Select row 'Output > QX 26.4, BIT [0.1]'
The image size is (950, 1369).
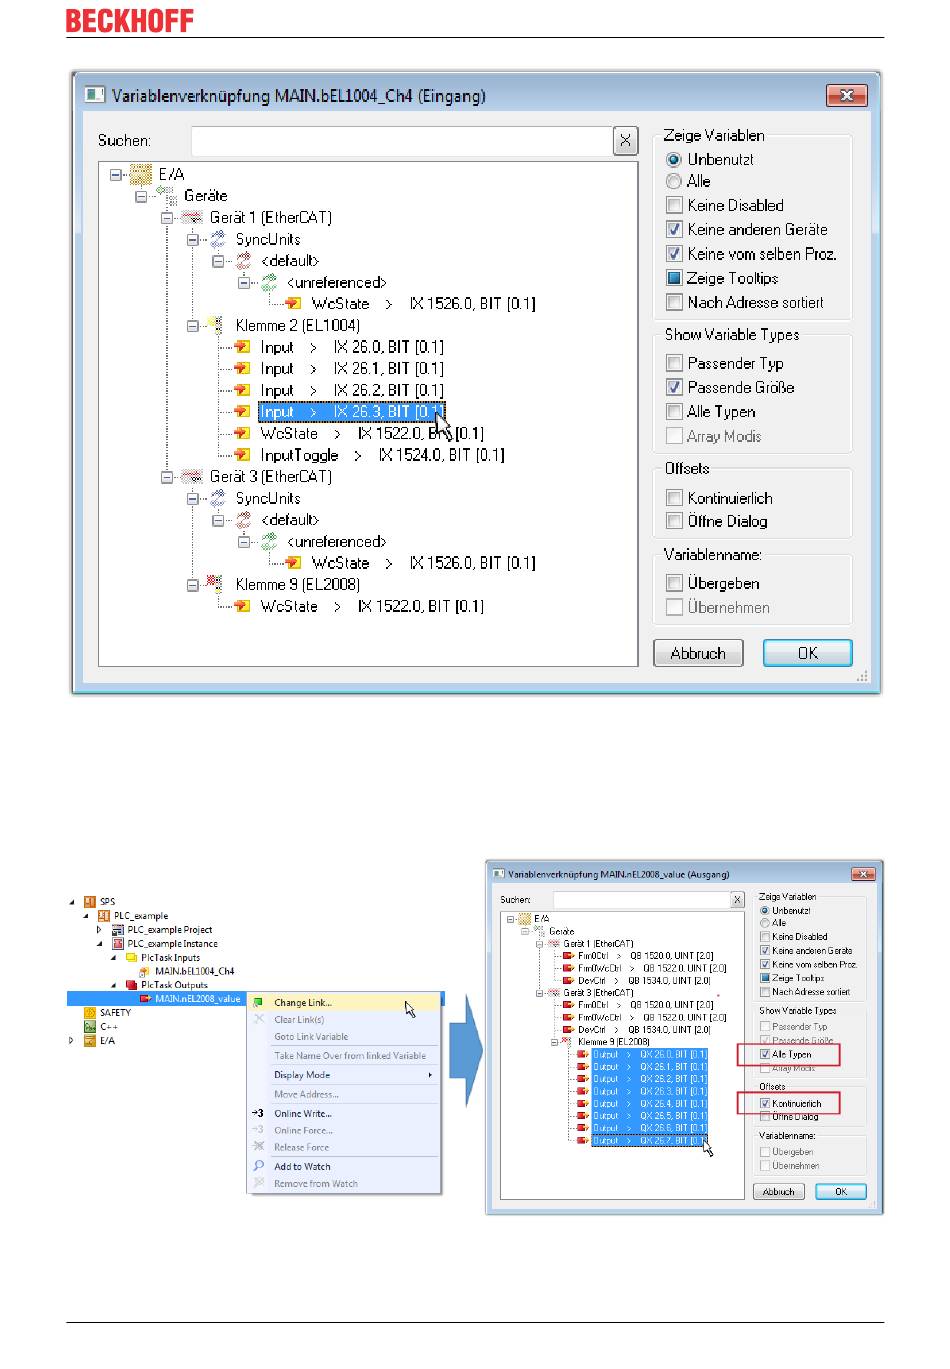coord(650,1103)
